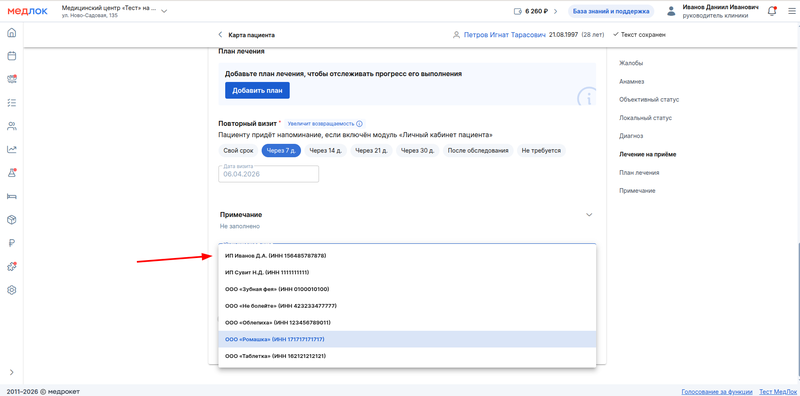The width and height of the screenshot is (800, 396).
Task: Open the hamburger menu icon
Action: (791, 11)
